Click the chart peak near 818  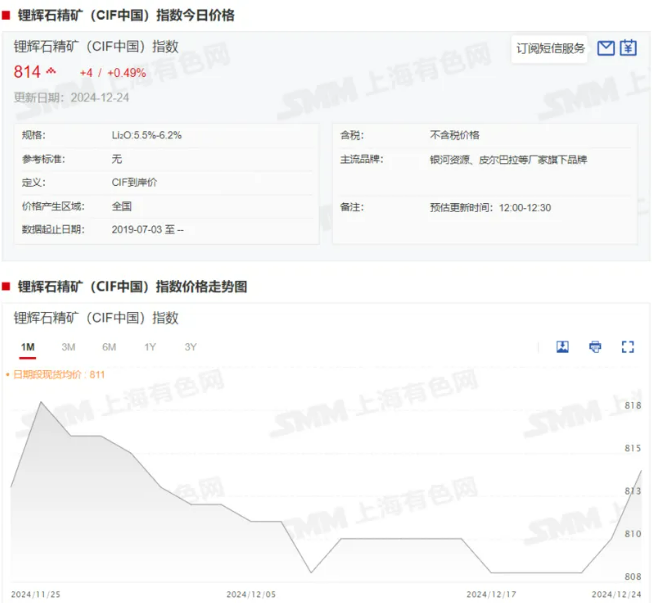pos(40,402)
